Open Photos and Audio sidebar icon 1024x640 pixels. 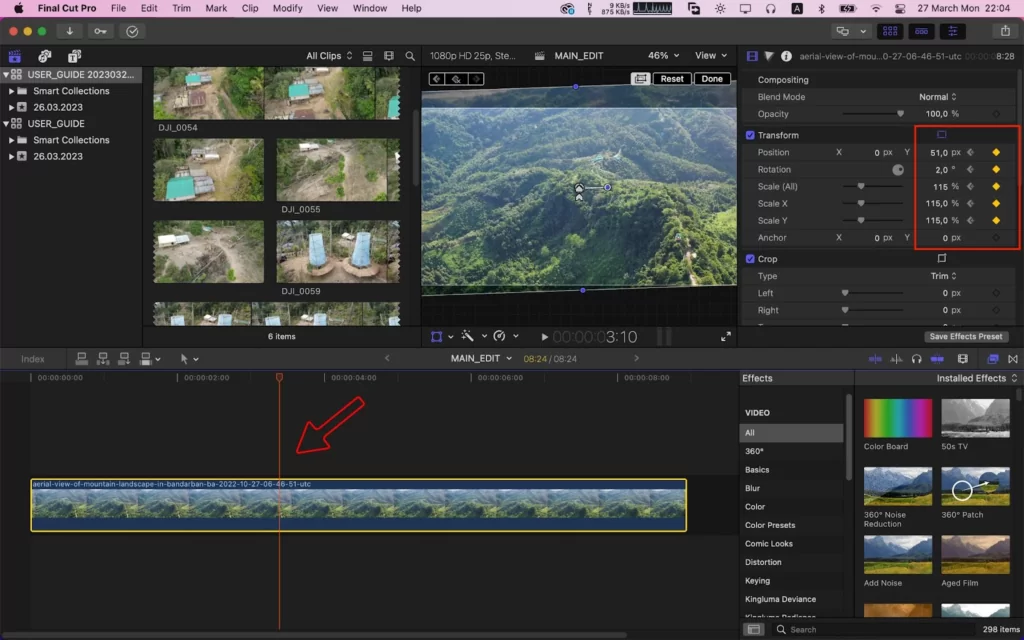coord(44,56)
